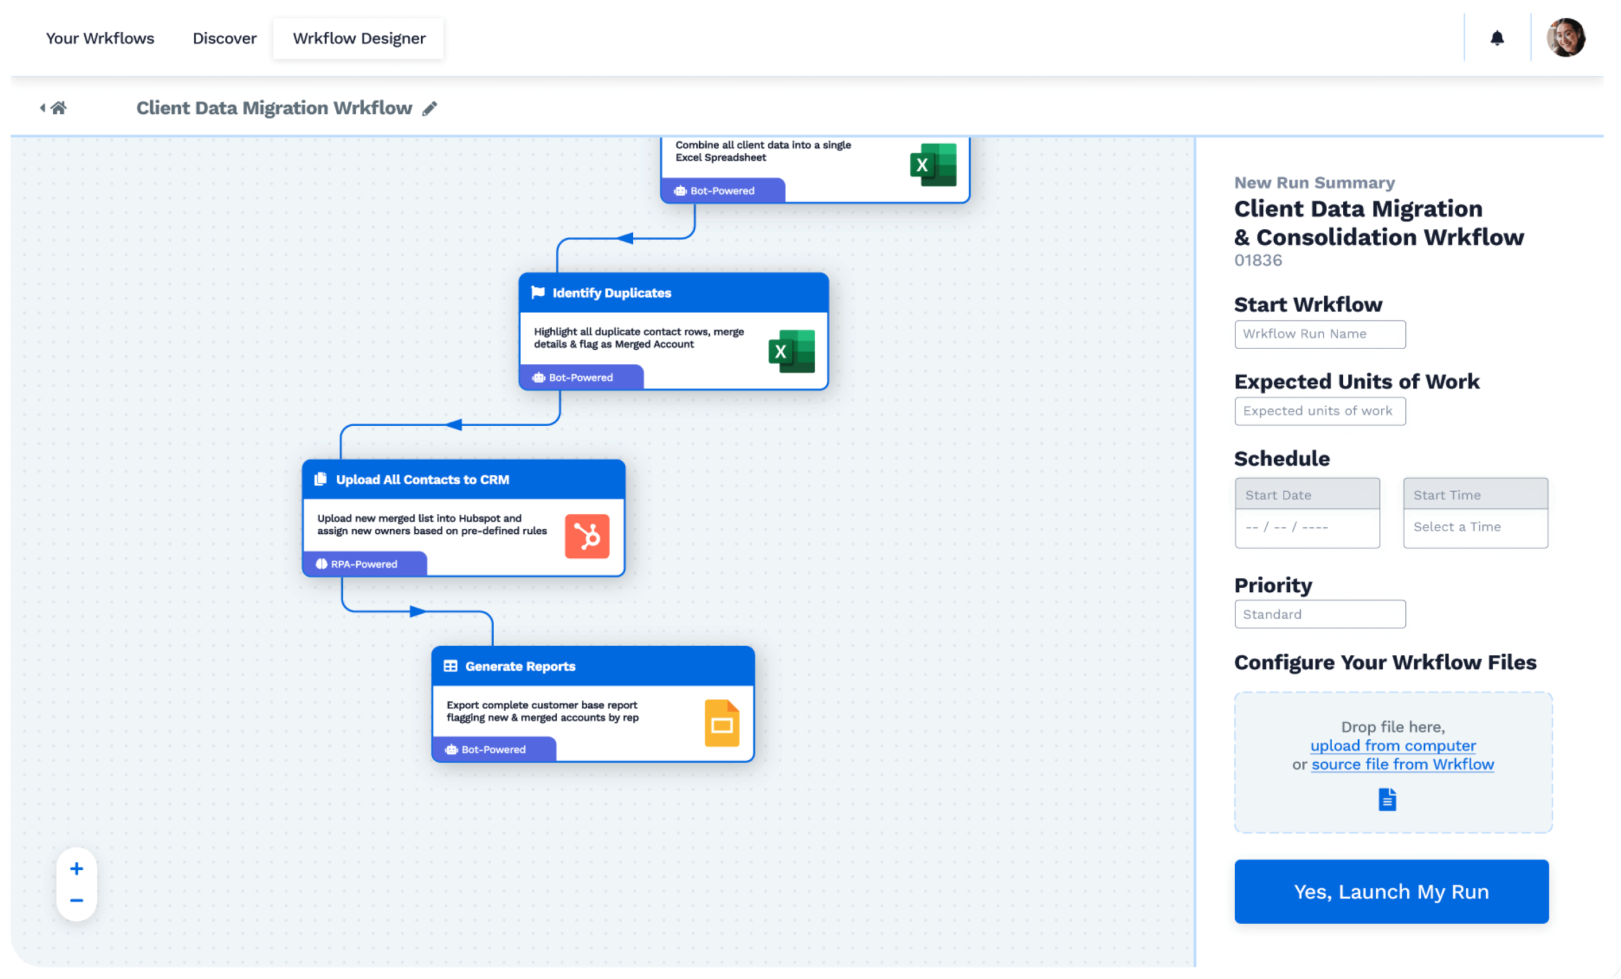This screenshot has height=979, width=1621.
Task: Click HubSpot icon in Upload Contacts card
Action: tap(587, 536)
